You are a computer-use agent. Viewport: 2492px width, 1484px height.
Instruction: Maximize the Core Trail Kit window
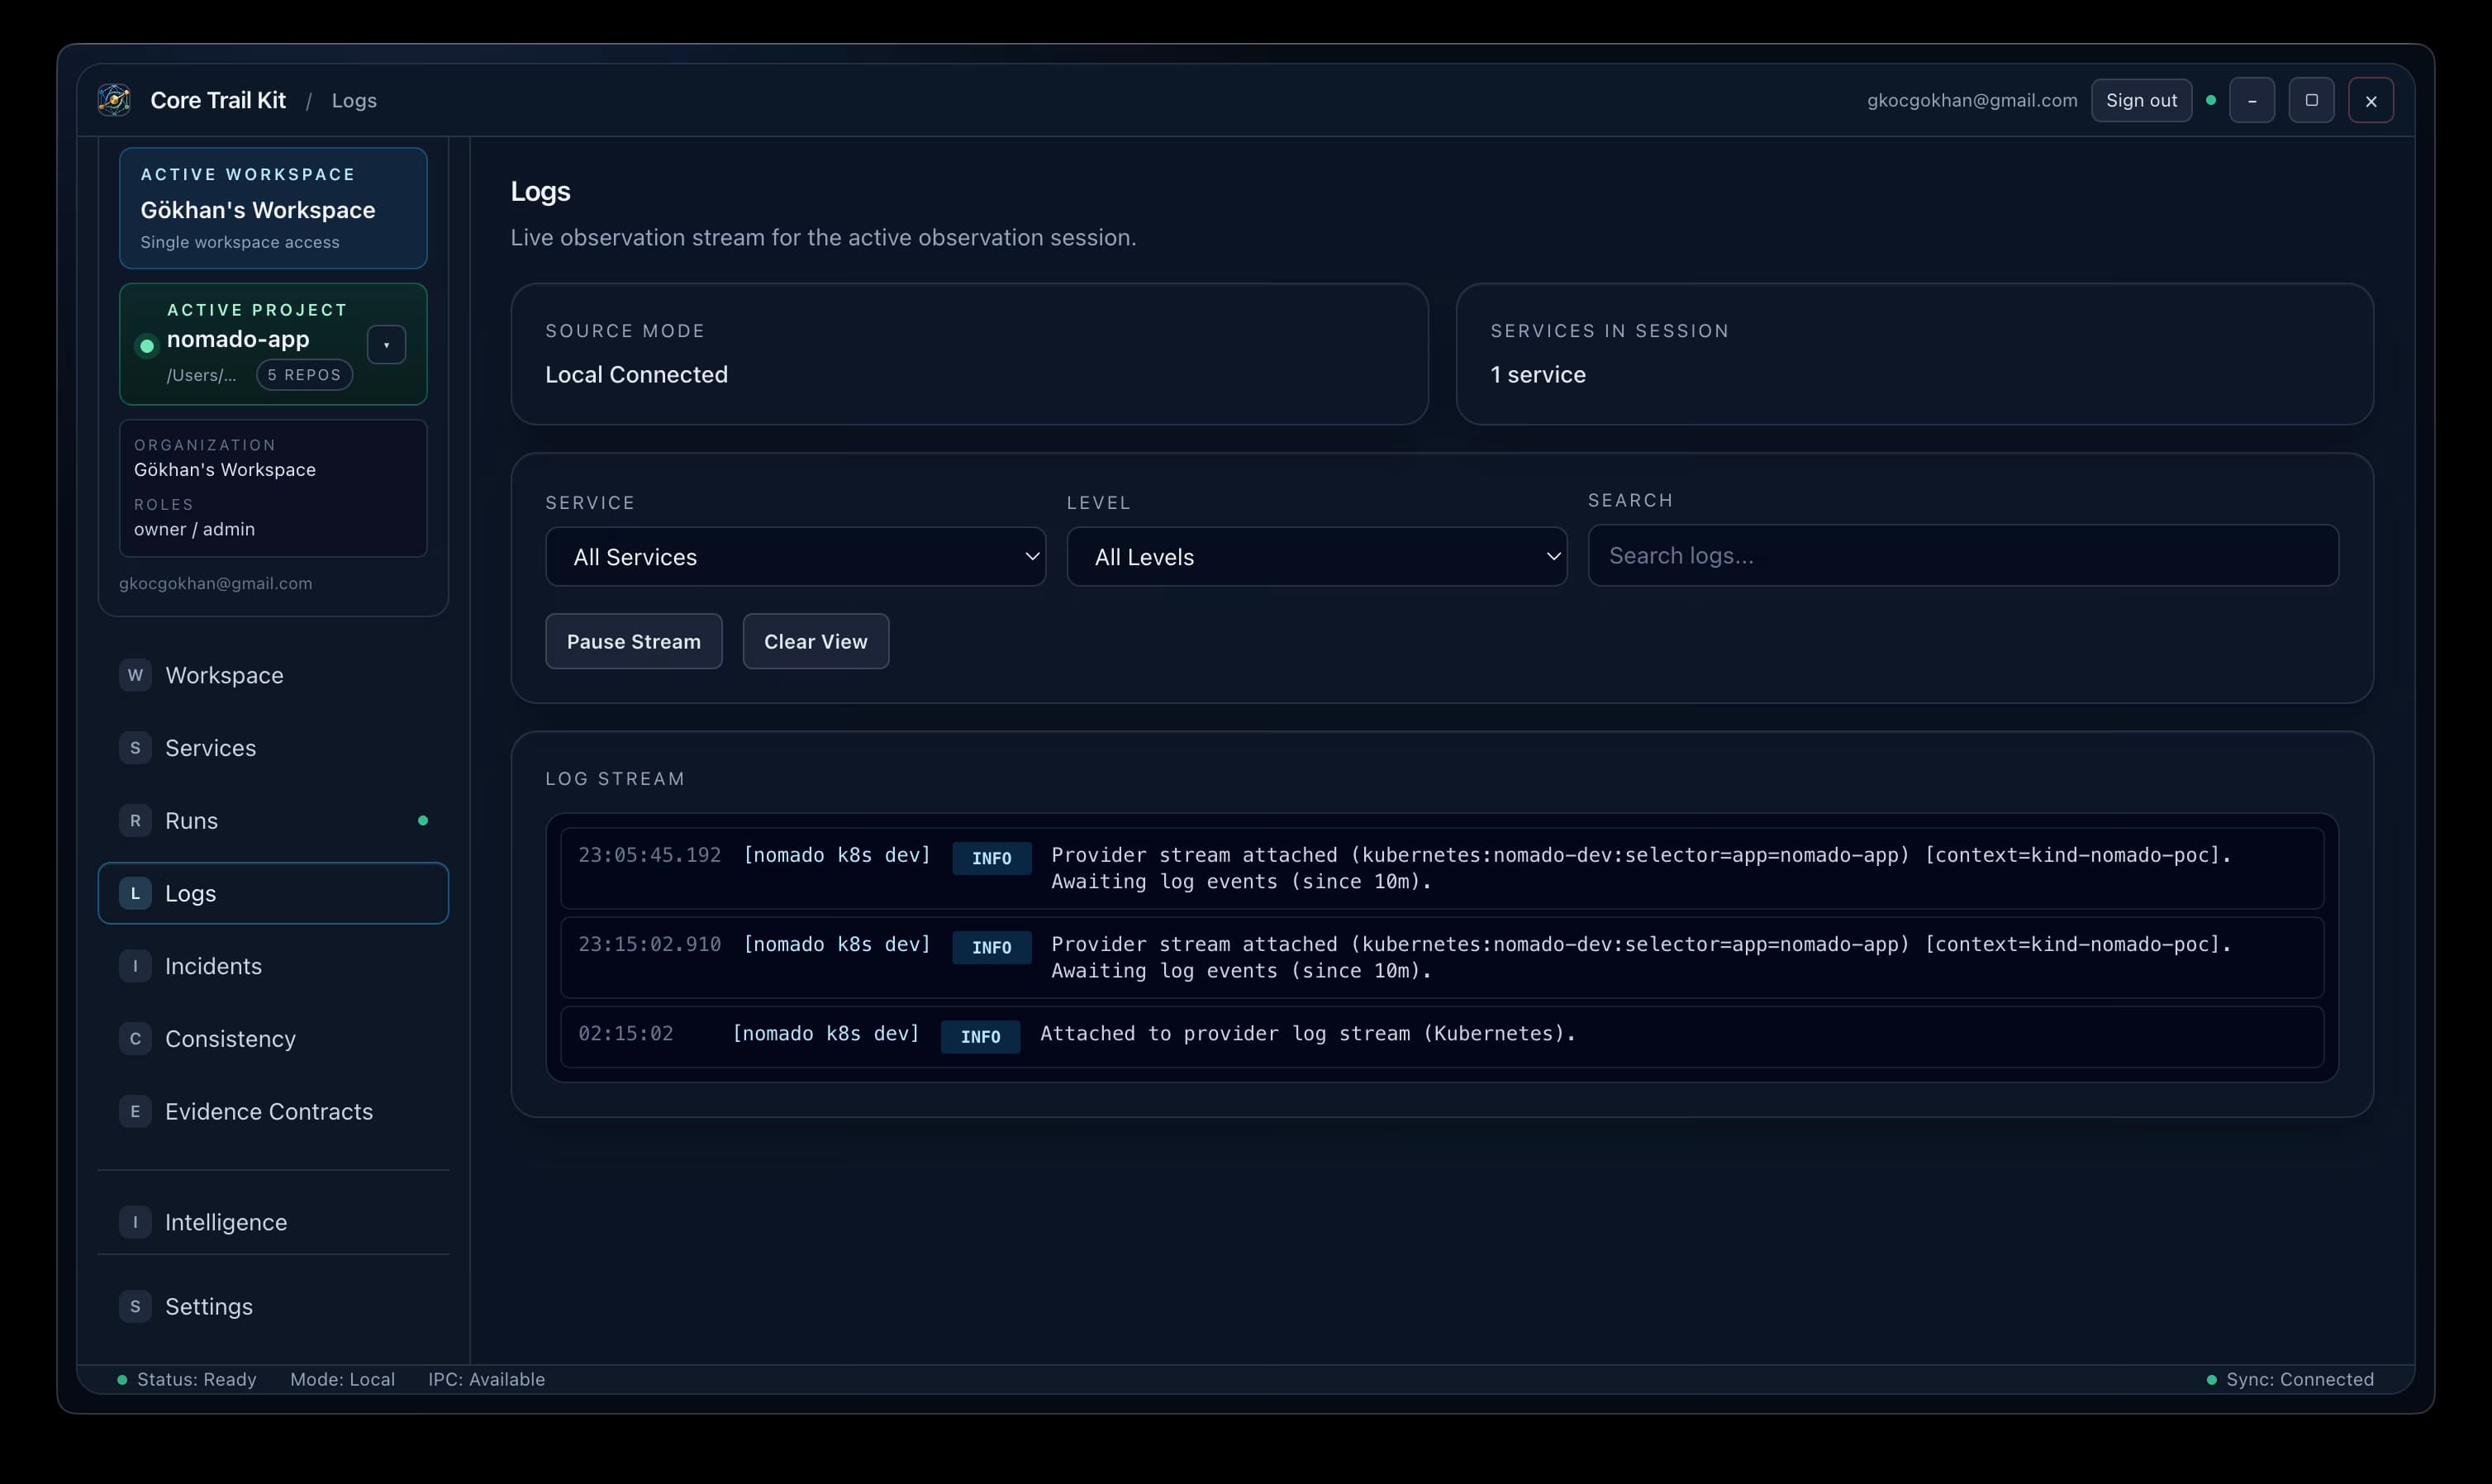click(2311, 100)
